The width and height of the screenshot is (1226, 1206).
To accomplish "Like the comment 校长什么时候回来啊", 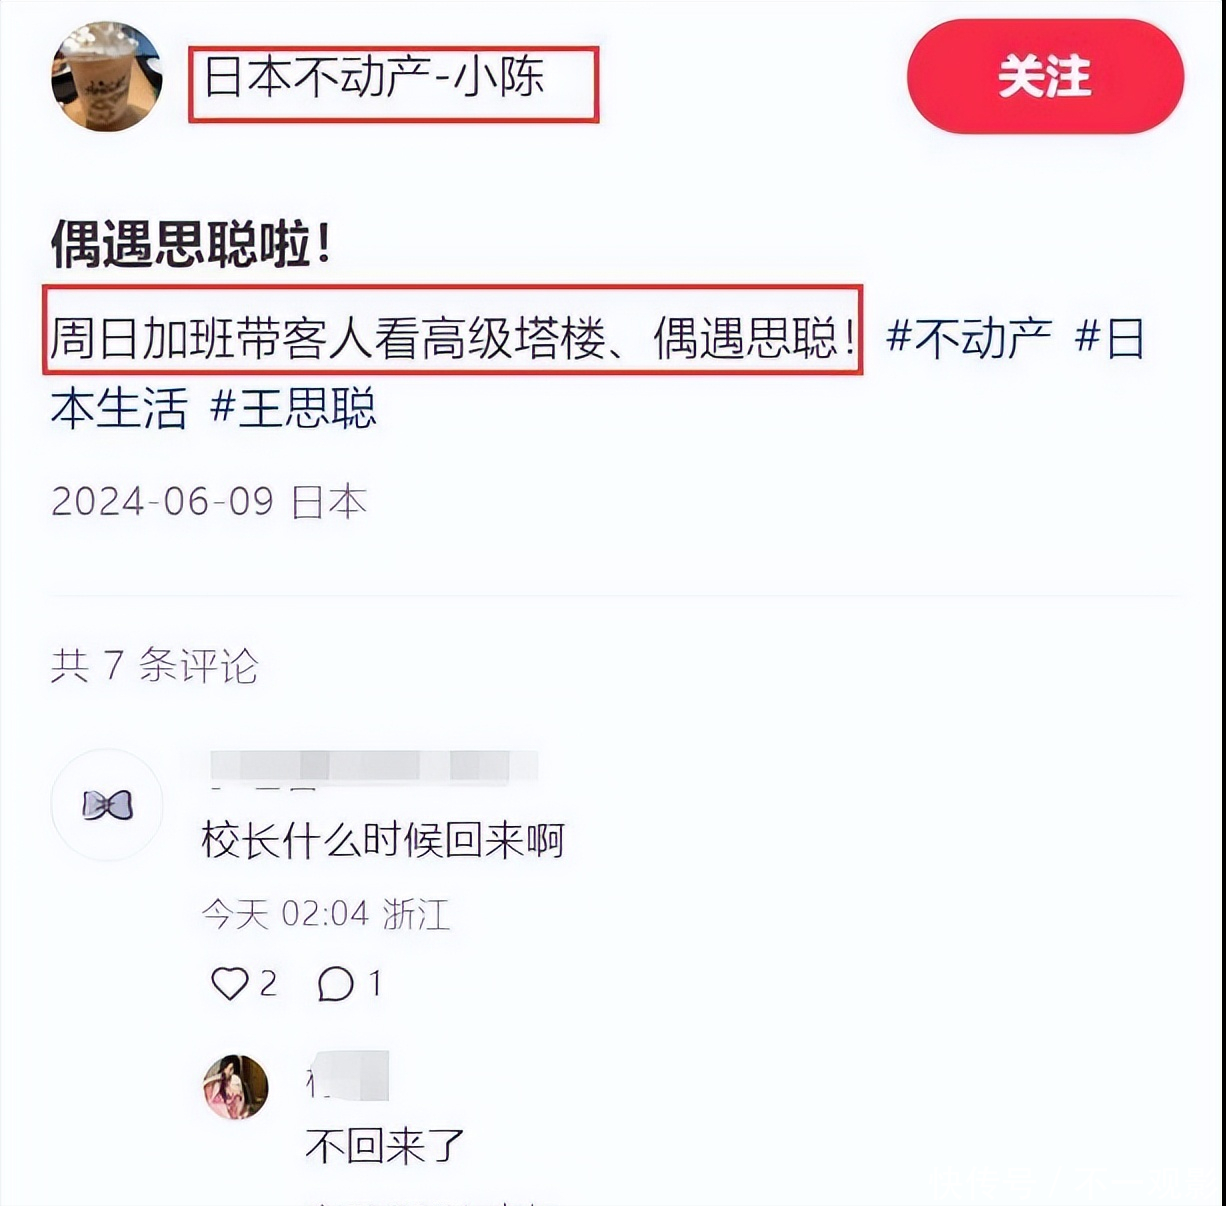I will point(230,984).
